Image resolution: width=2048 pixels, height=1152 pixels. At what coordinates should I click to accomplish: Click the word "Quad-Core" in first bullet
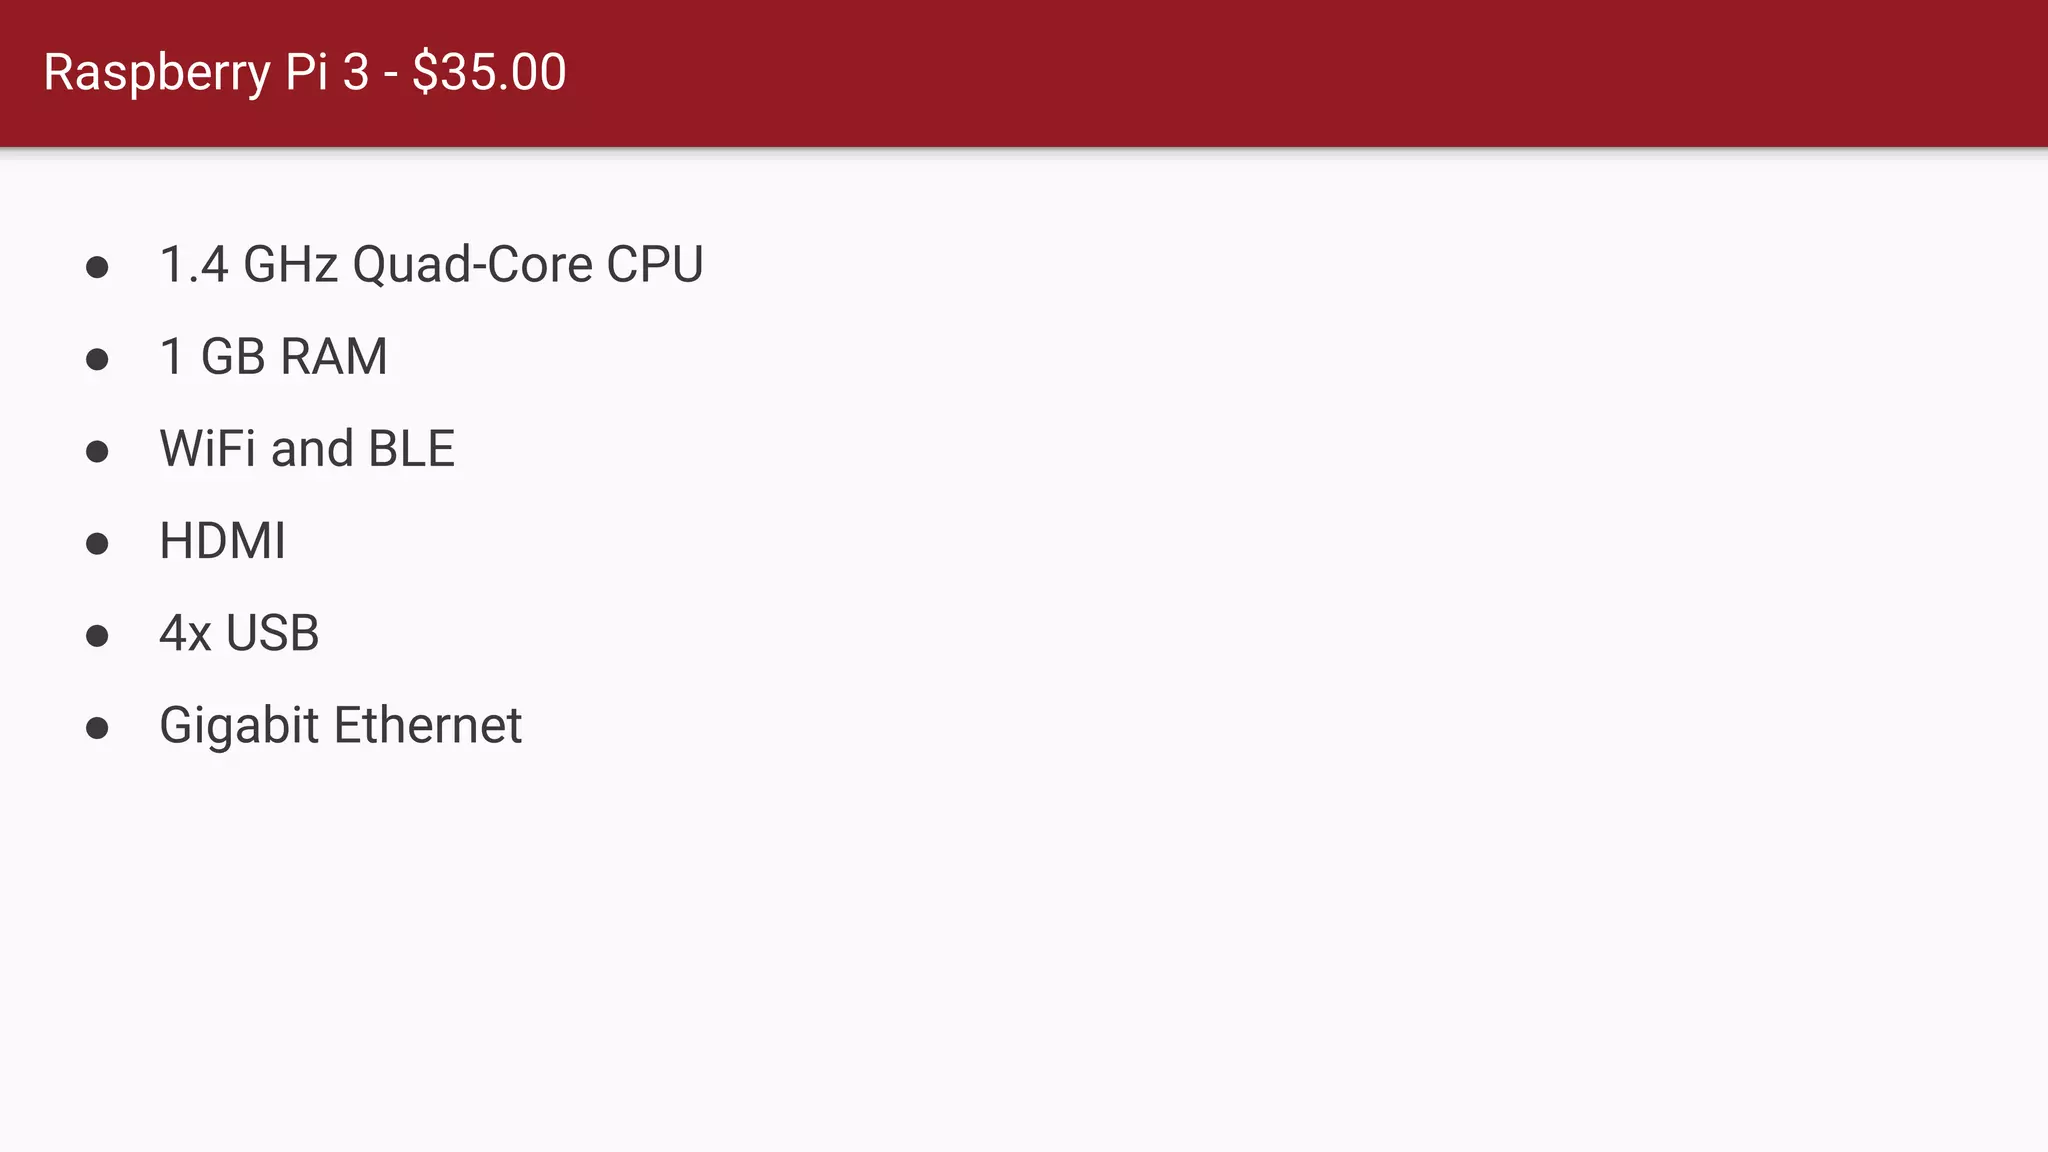tap(472, 265)
